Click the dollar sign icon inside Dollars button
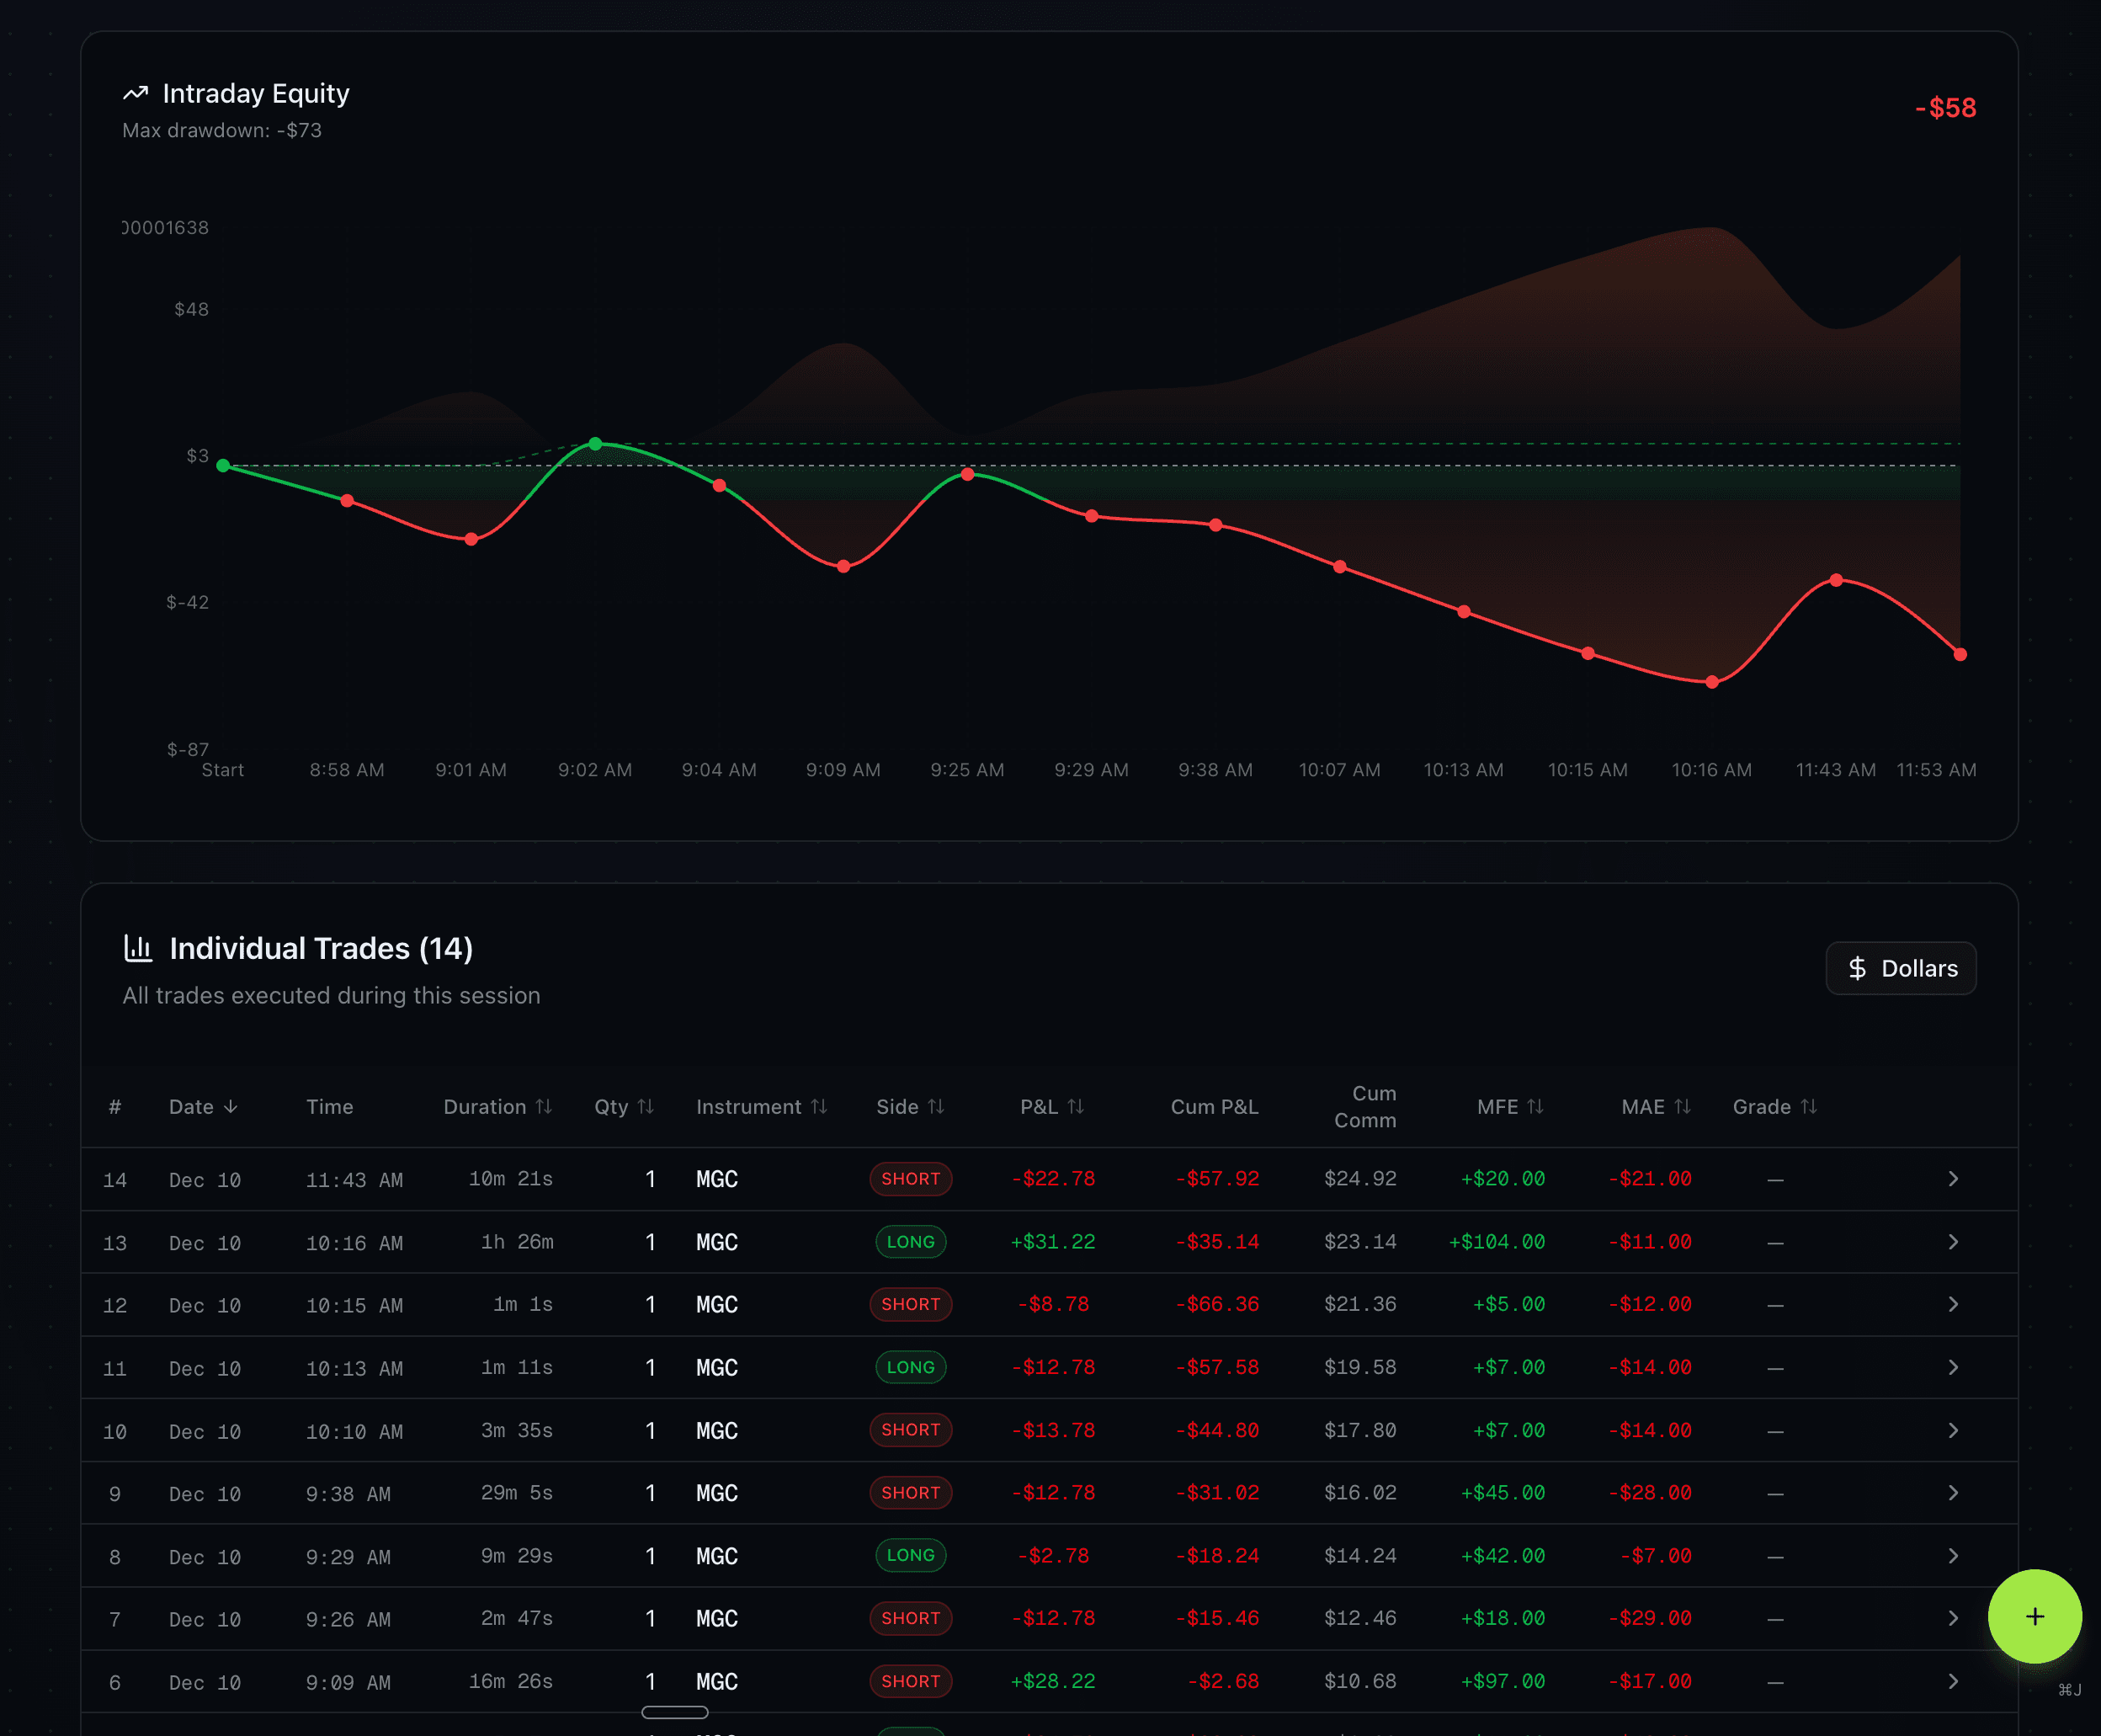This screenshot has height=1736, width=2101. pyautogui.click(x=1859, y=968)
